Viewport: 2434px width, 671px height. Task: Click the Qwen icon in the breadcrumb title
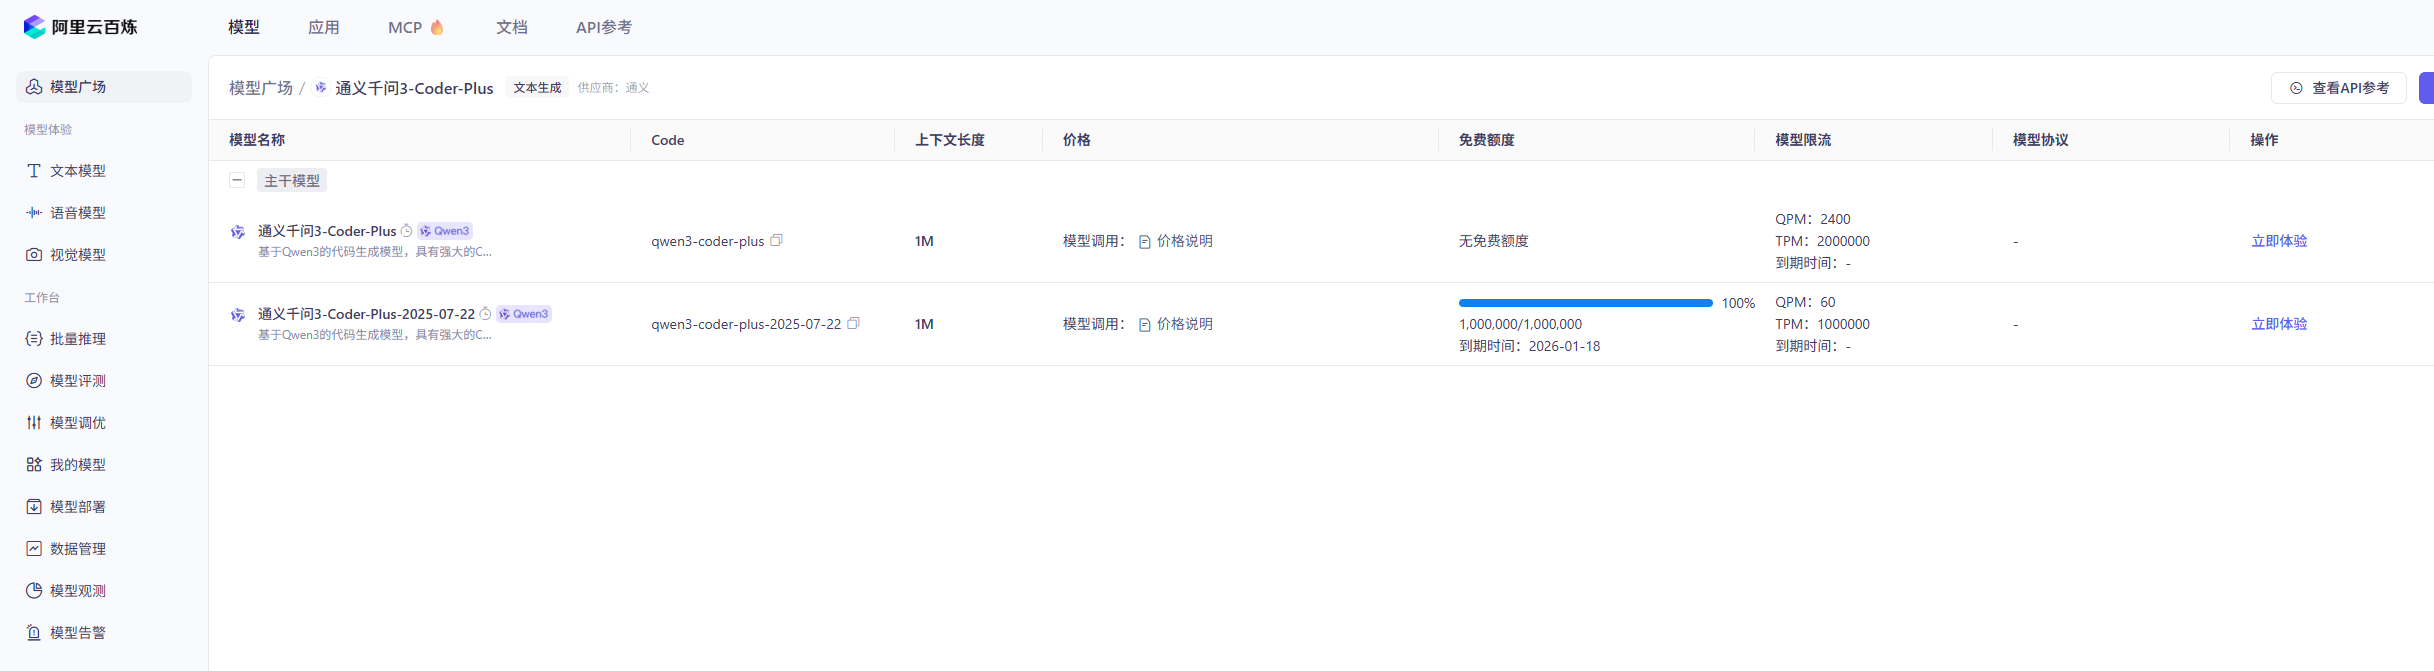coord(321,88)
